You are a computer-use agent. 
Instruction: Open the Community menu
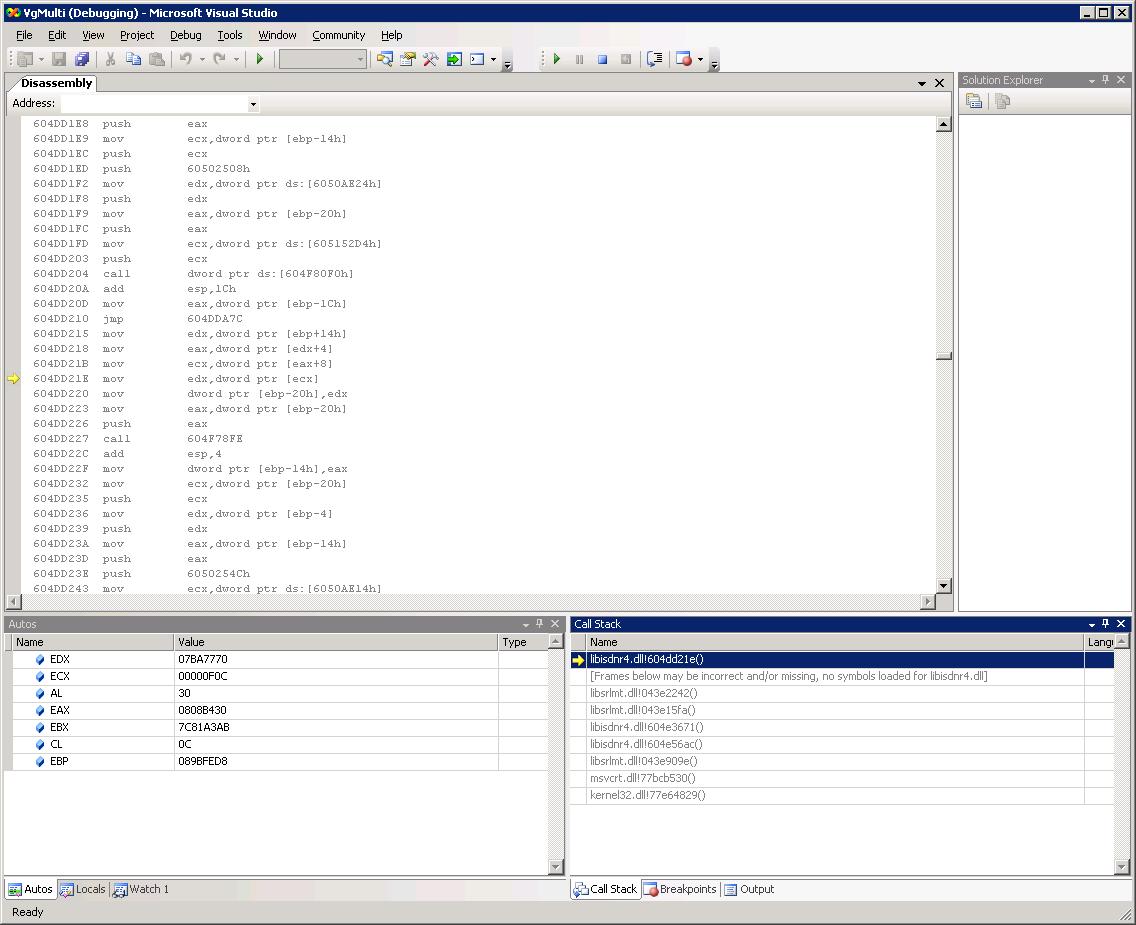point(338,35)
